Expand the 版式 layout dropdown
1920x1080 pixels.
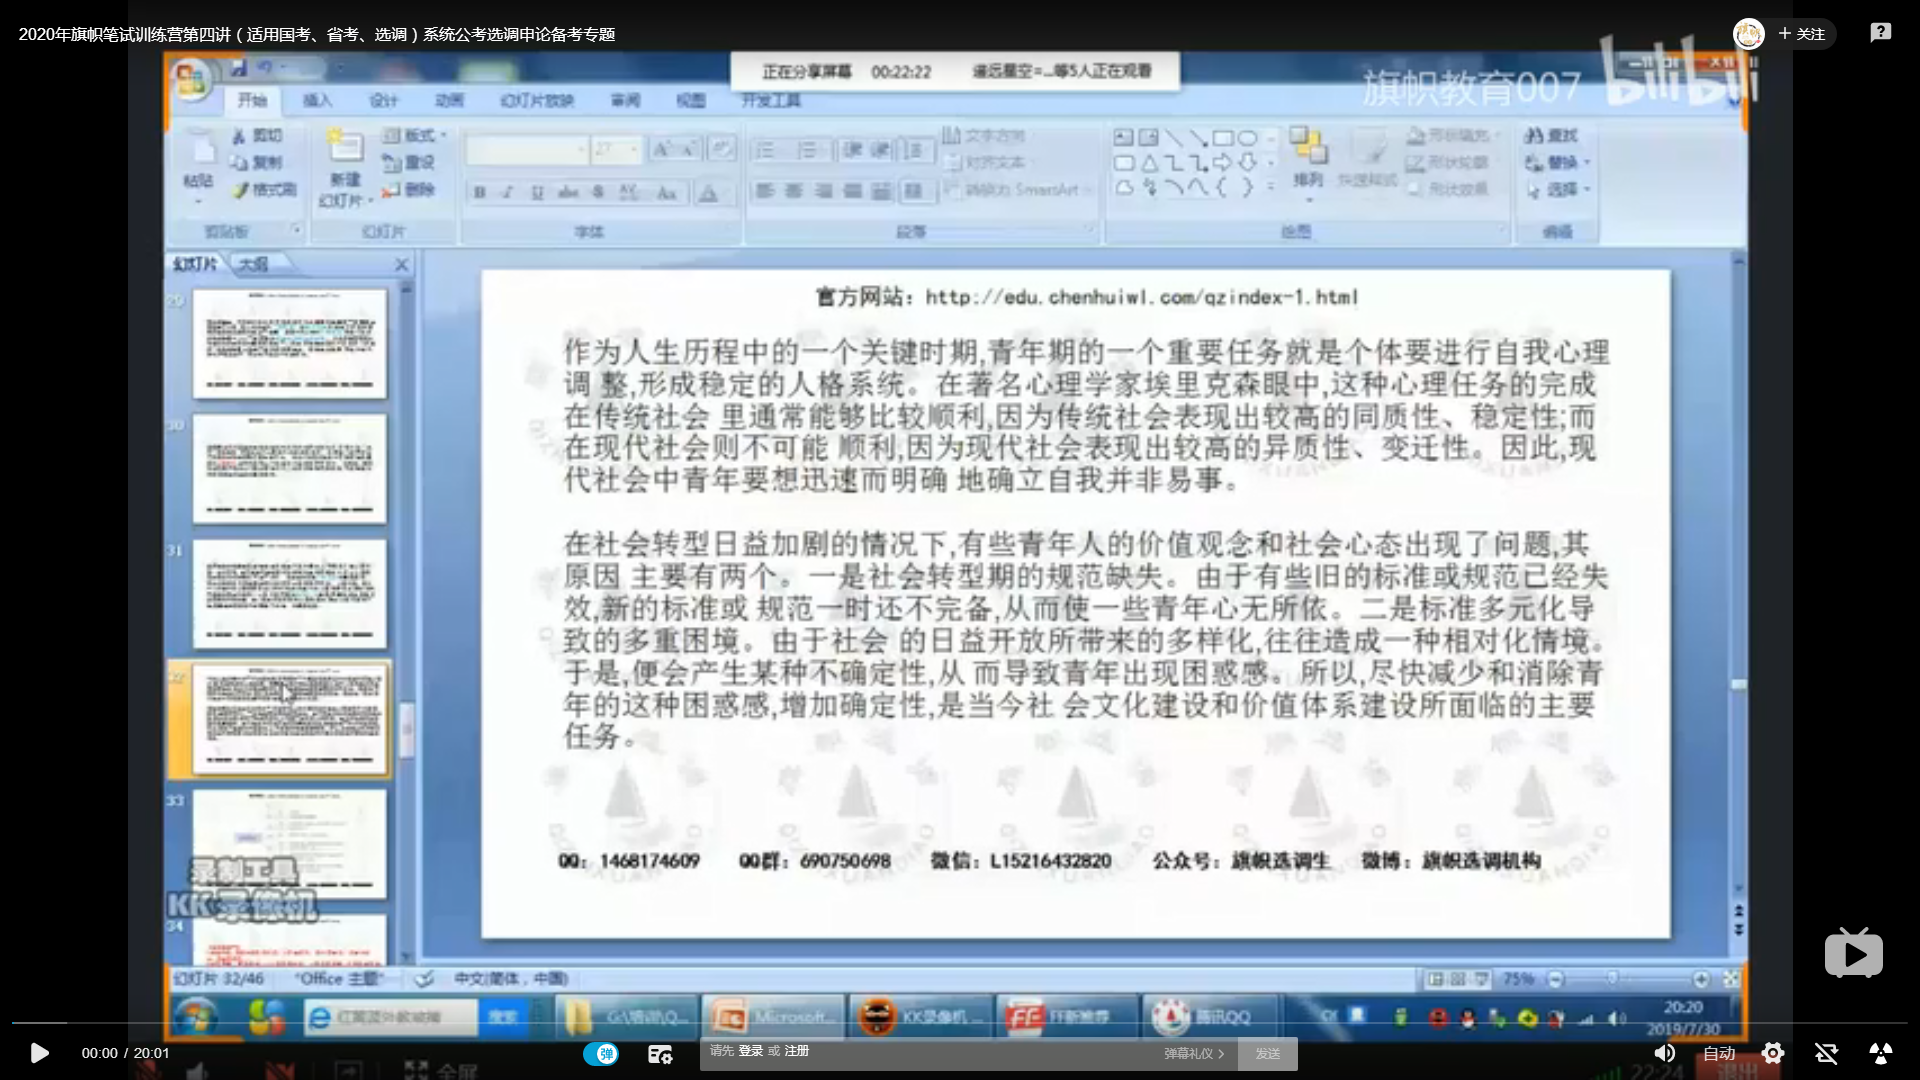415,135
